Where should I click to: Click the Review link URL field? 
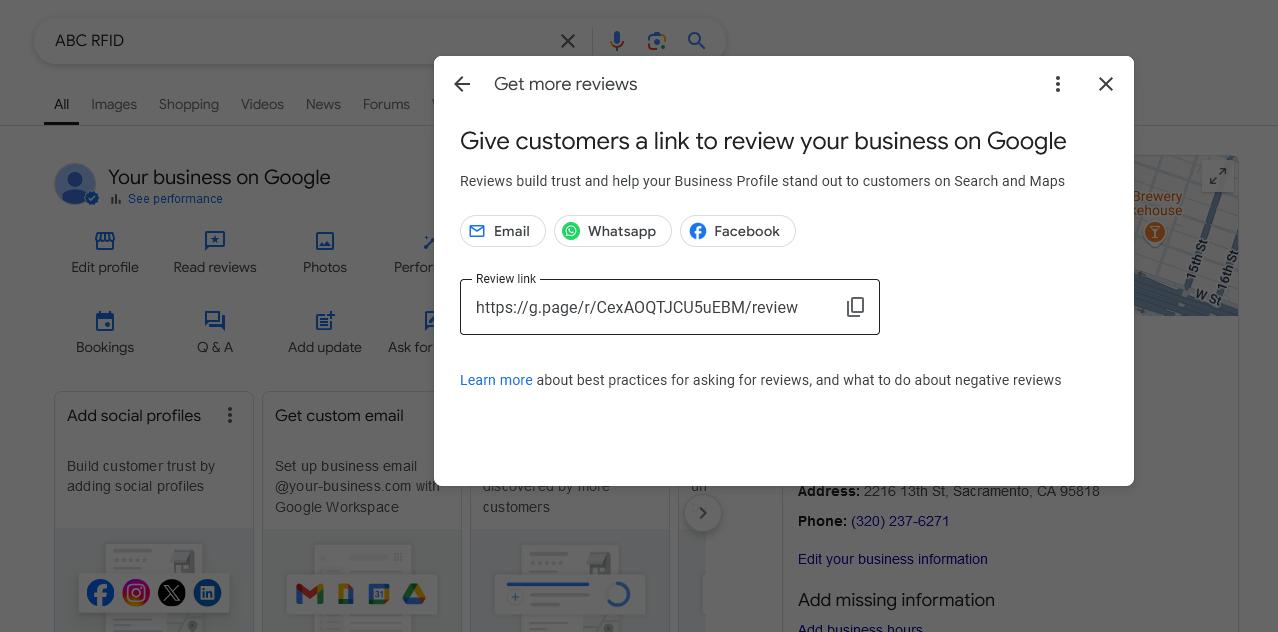point(650,308)
